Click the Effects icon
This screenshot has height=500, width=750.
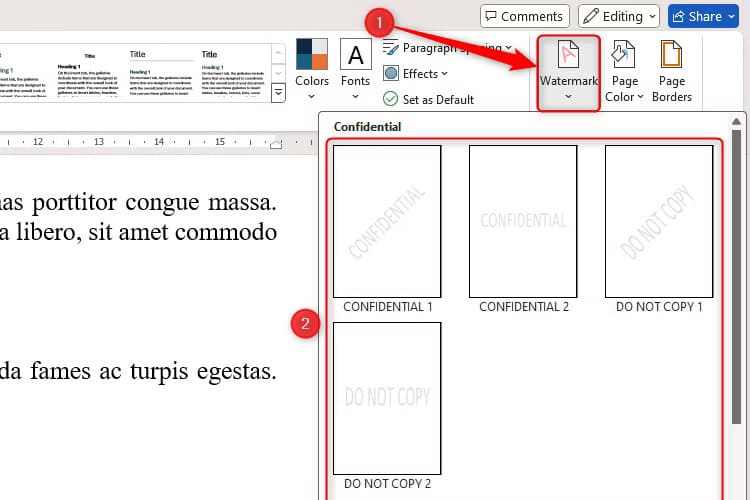pos(391,73)
